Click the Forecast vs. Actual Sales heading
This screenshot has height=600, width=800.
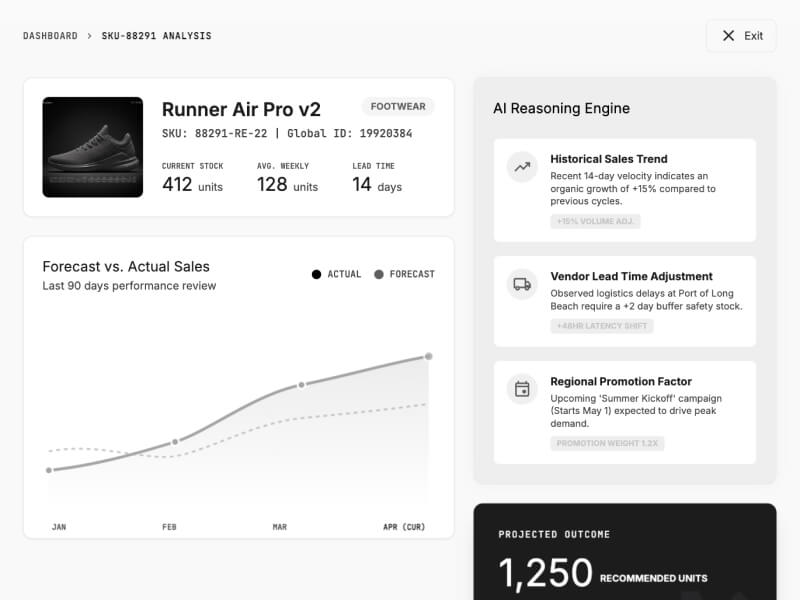(126, 266)
